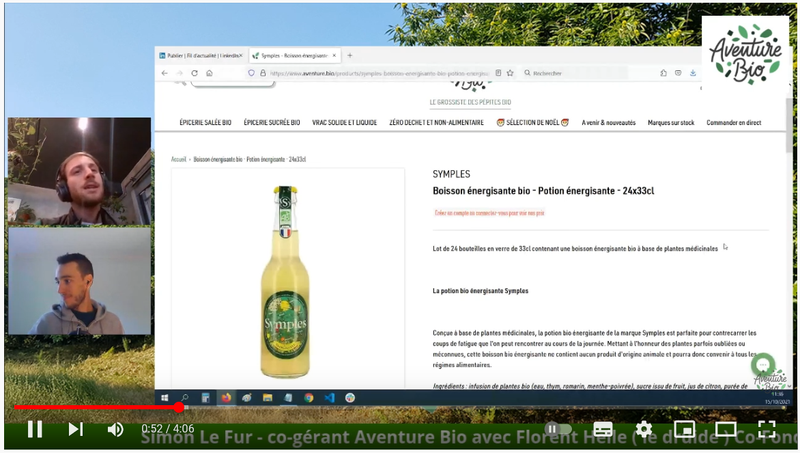Toggle the autoplay switch
This screenshot has height=453, width=800.
point(557,429)
